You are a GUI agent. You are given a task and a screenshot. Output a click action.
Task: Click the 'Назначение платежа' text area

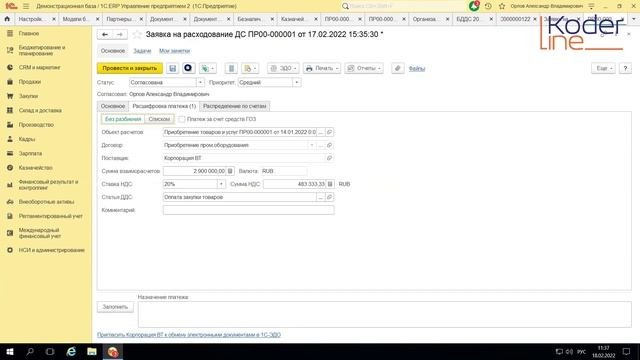(x=384, y=314)
